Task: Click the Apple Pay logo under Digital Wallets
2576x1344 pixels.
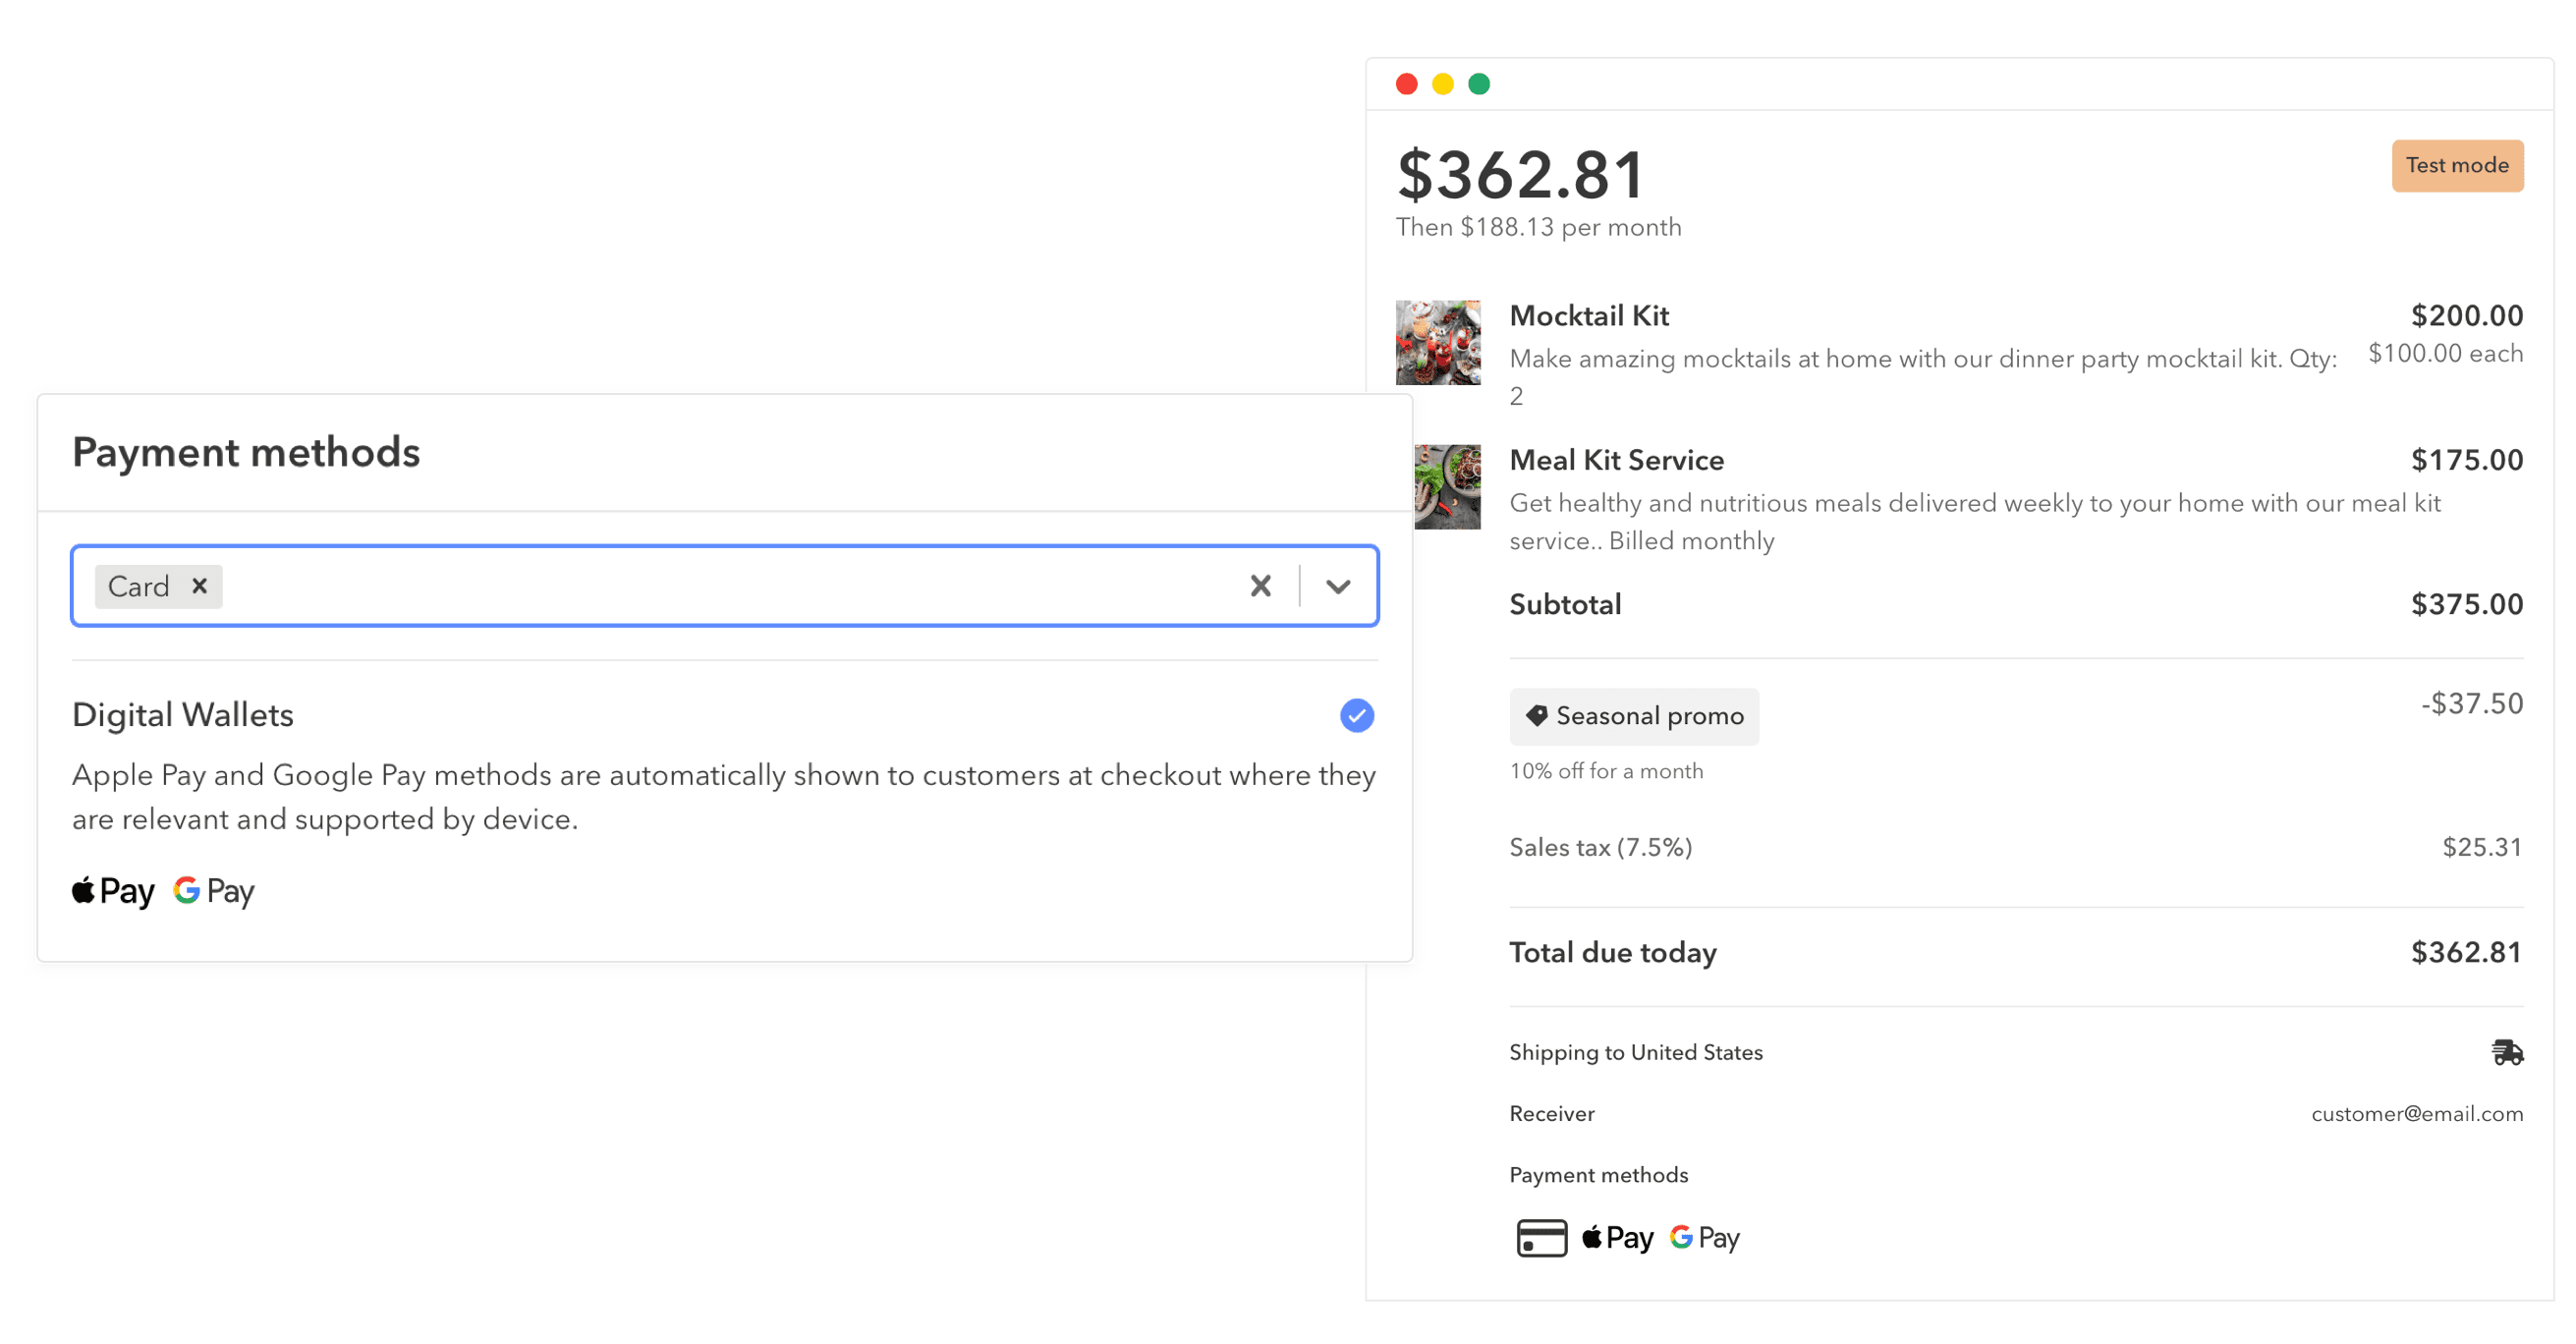Action: [113, 891]
